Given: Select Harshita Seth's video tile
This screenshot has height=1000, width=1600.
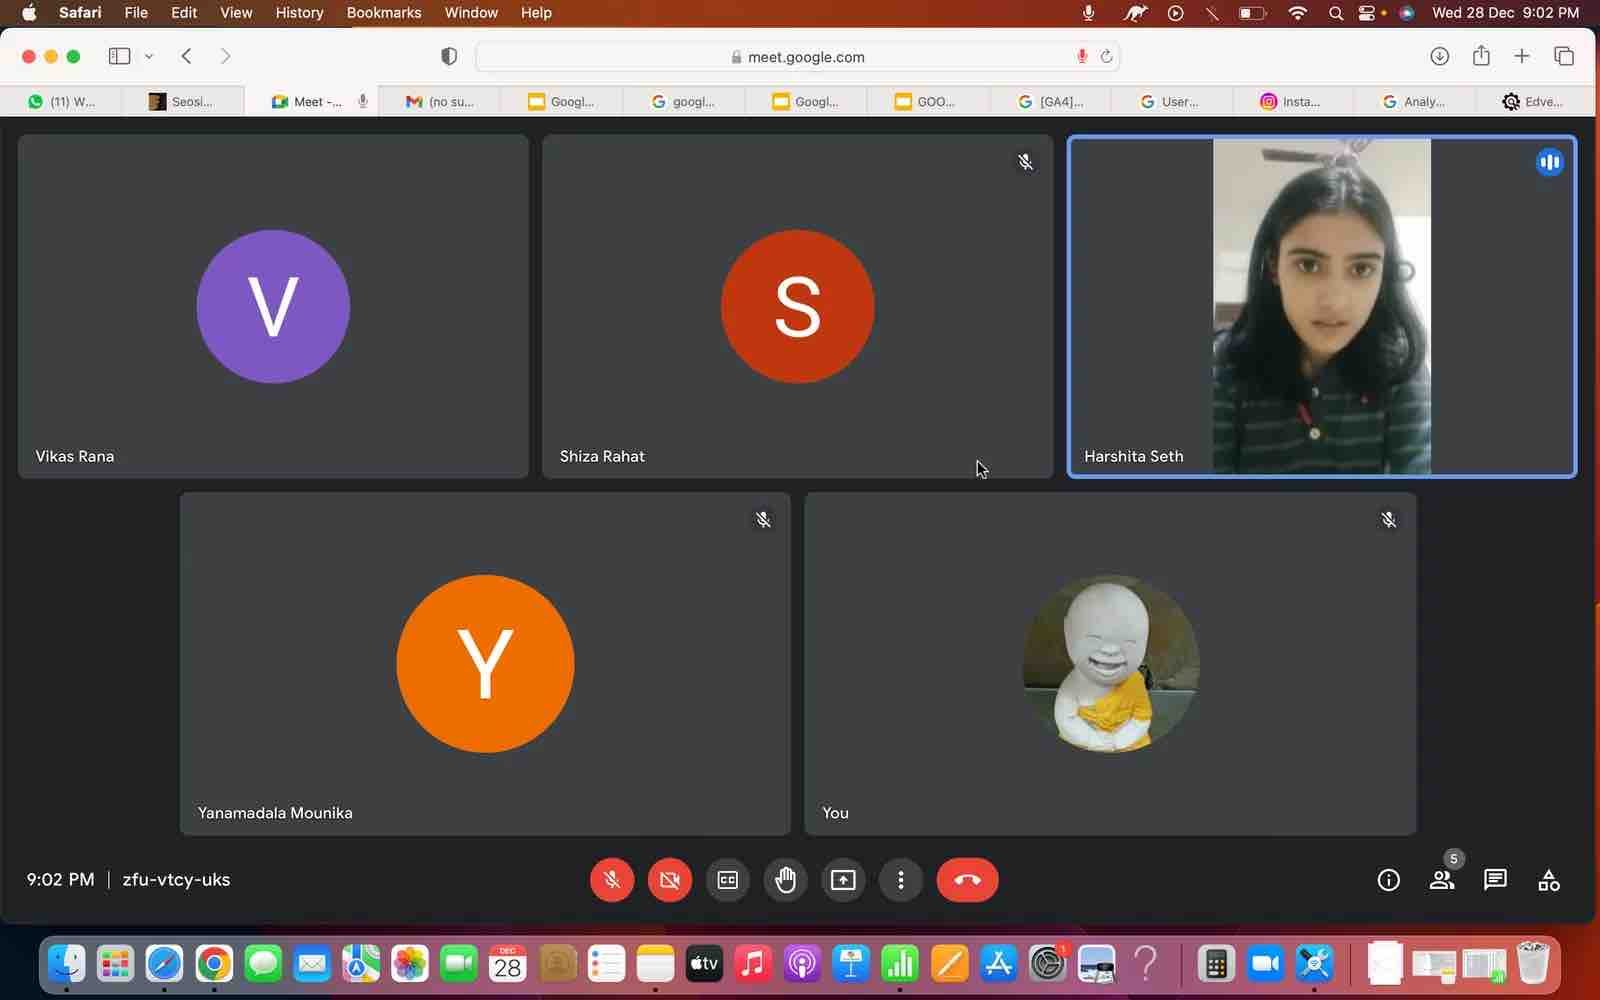Looking at the screenshot, I should pos(1321,306).
